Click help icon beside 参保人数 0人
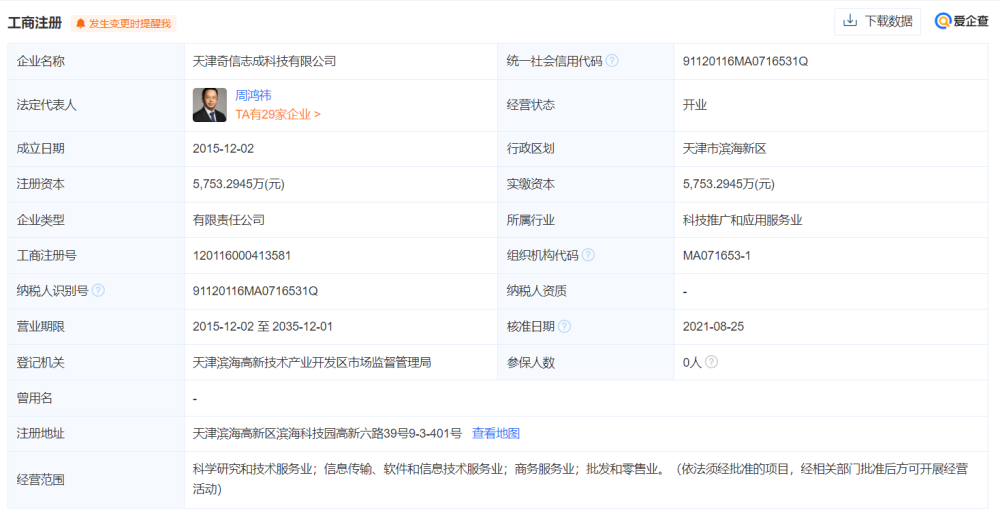Screen dimensions: 1000x514 click(711, 362)
